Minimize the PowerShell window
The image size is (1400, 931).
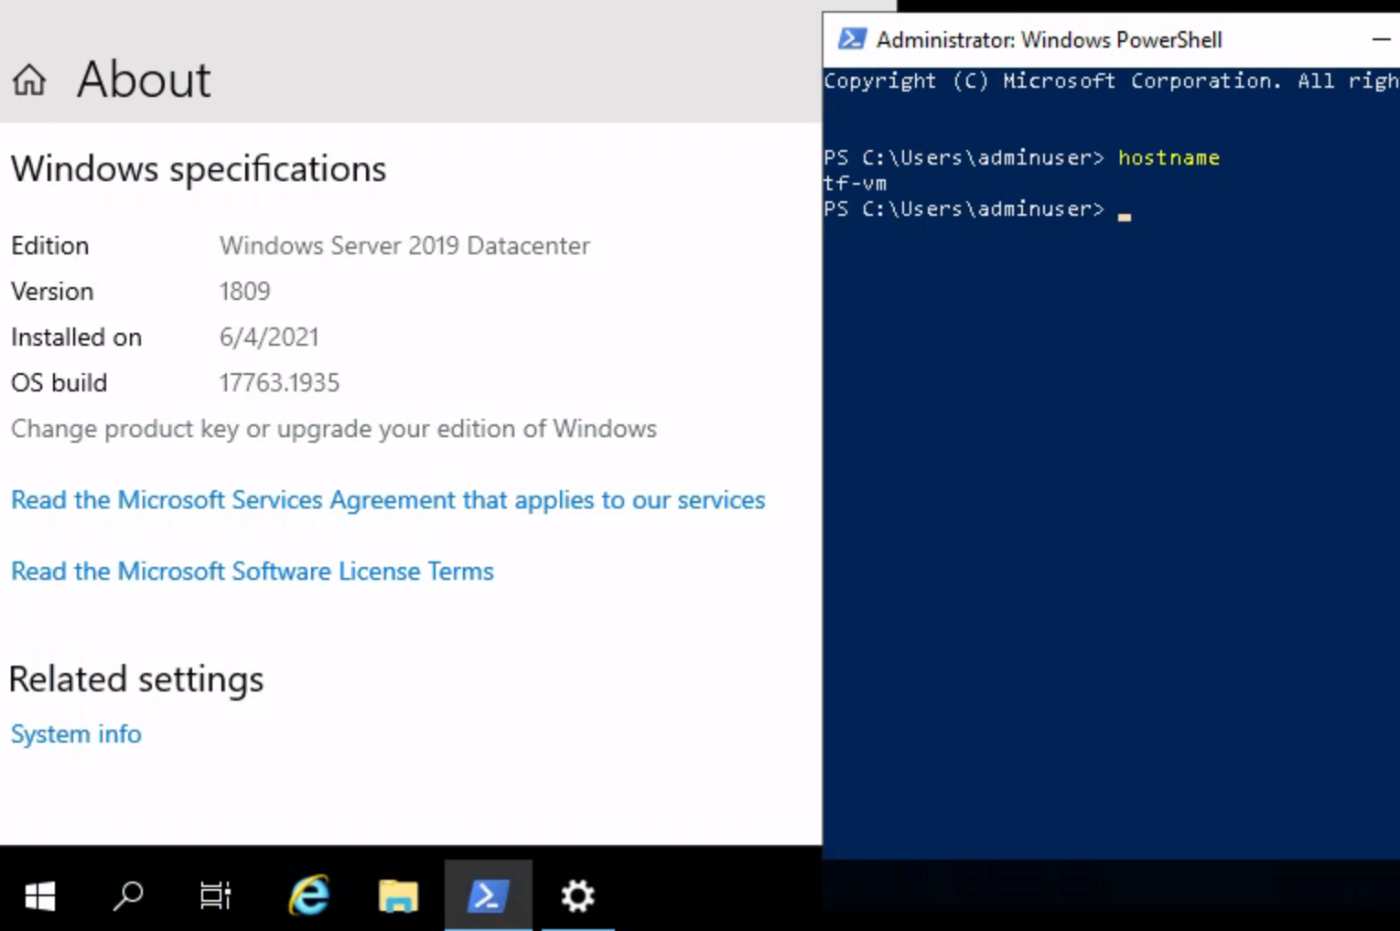1380,39
